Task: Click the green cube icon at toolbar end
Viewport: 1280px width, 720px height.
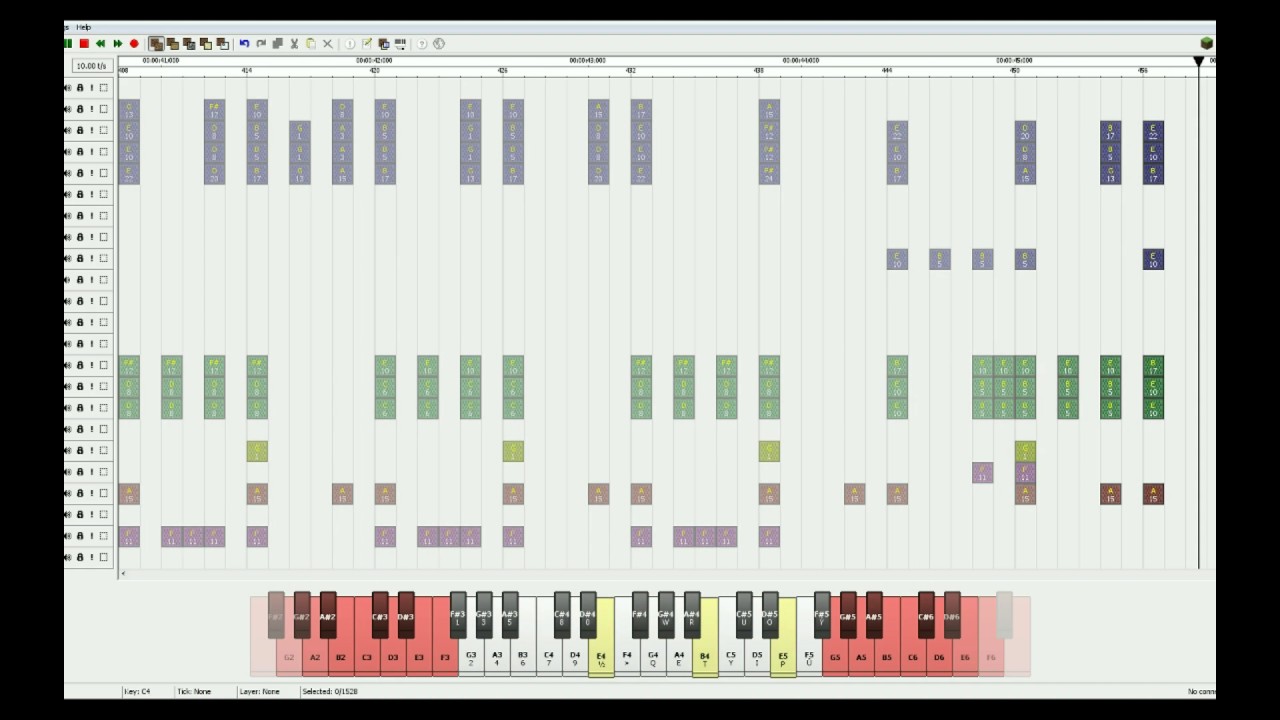Action: pos(1207,43)
